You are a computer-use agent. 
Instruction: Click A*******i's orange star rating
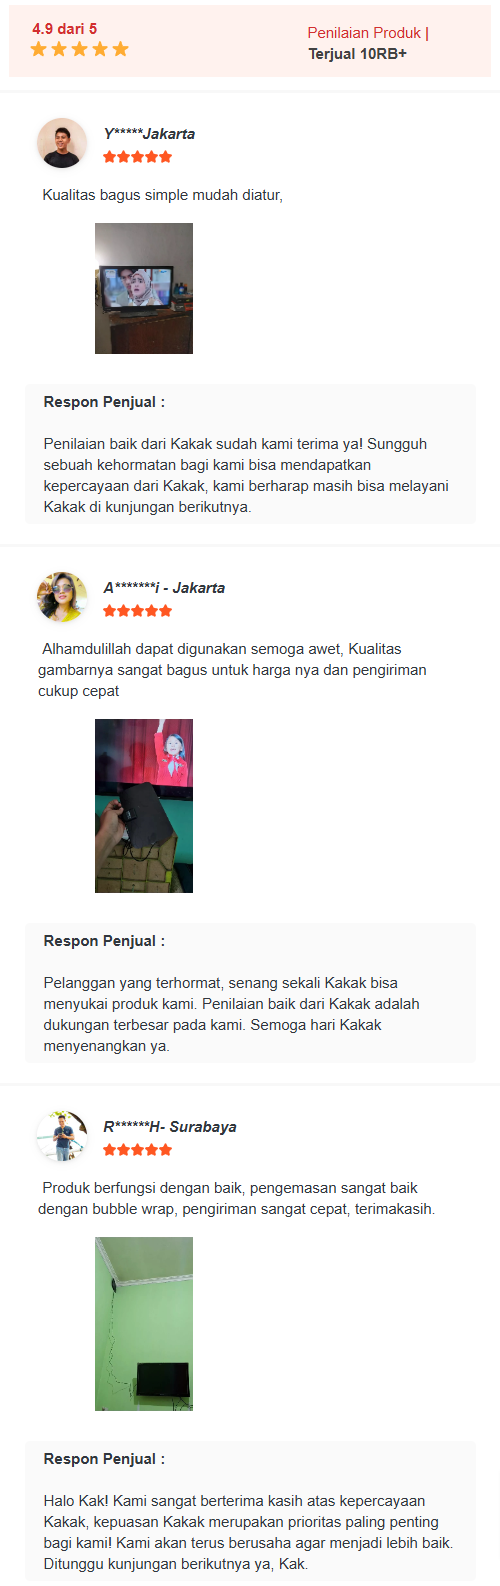point(138,611)
